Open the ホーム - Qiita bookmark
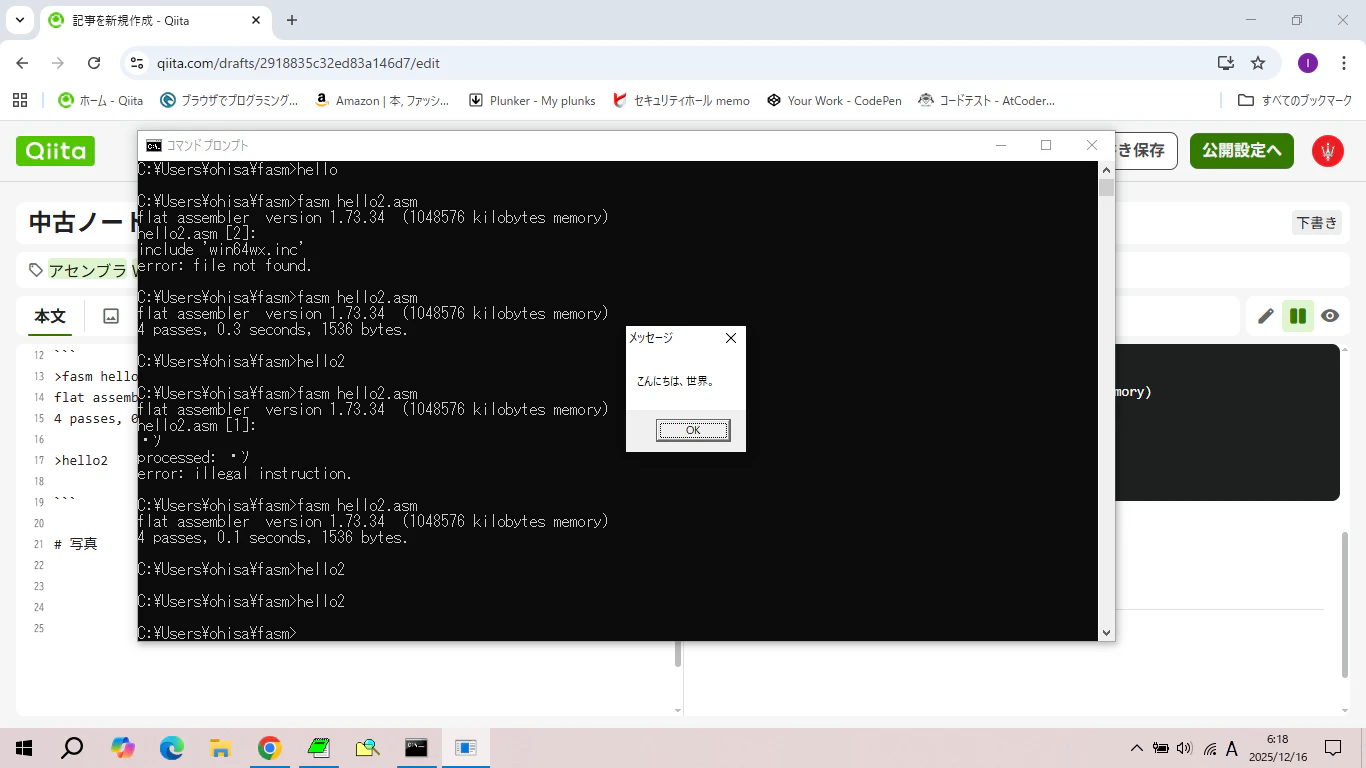 coord(101,100)
